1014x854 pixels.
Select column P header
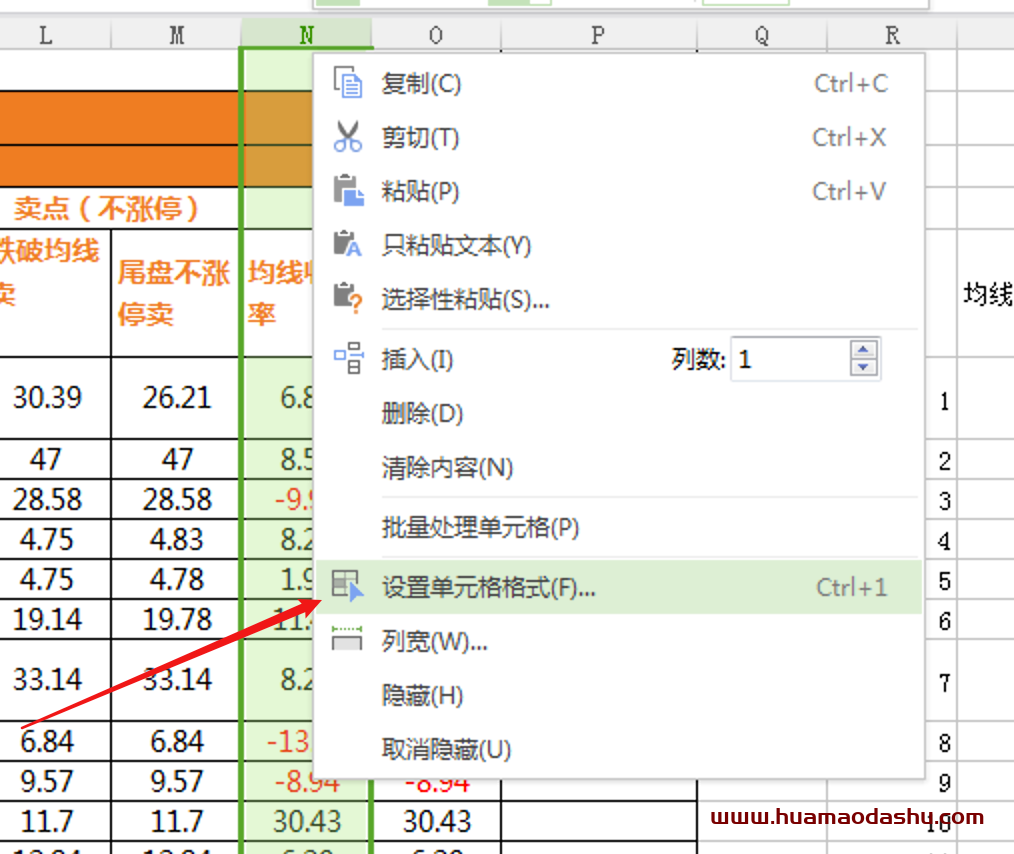599,34
